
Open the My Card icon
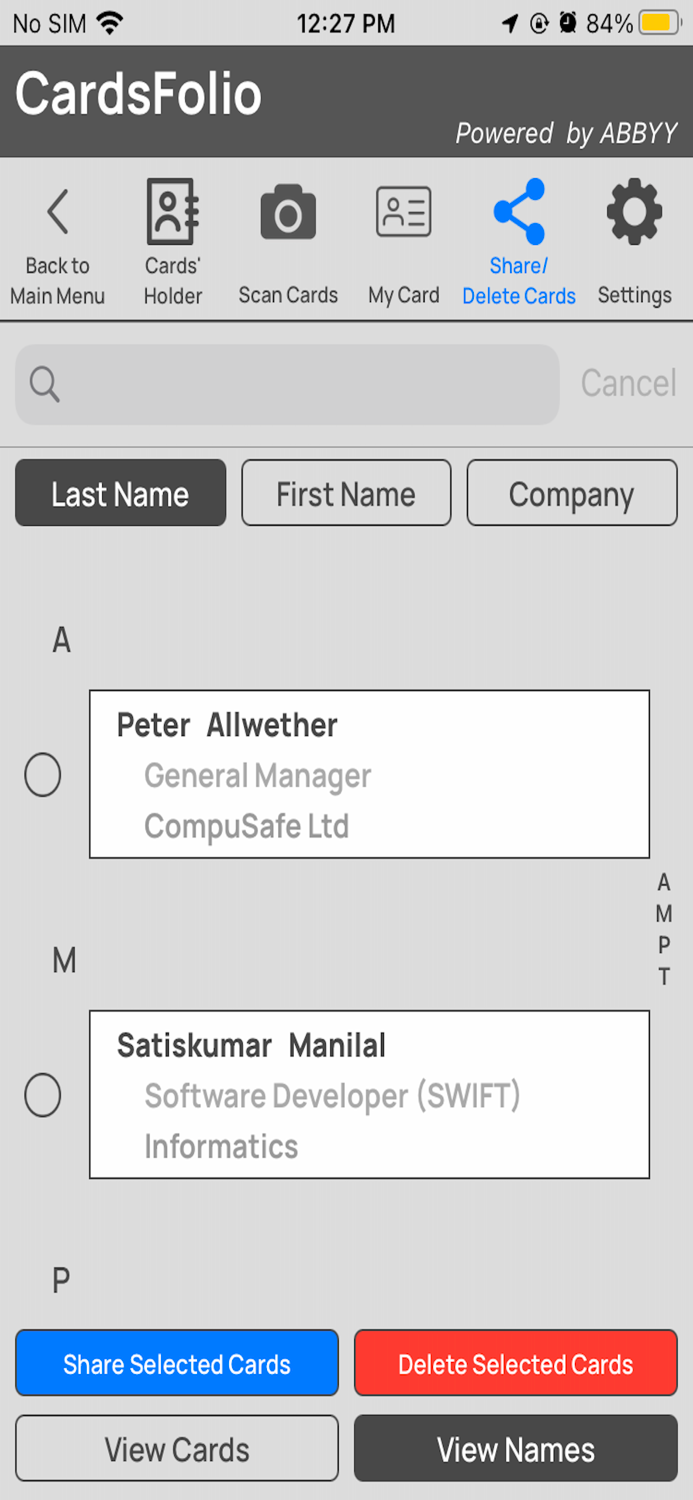[404, 212]
